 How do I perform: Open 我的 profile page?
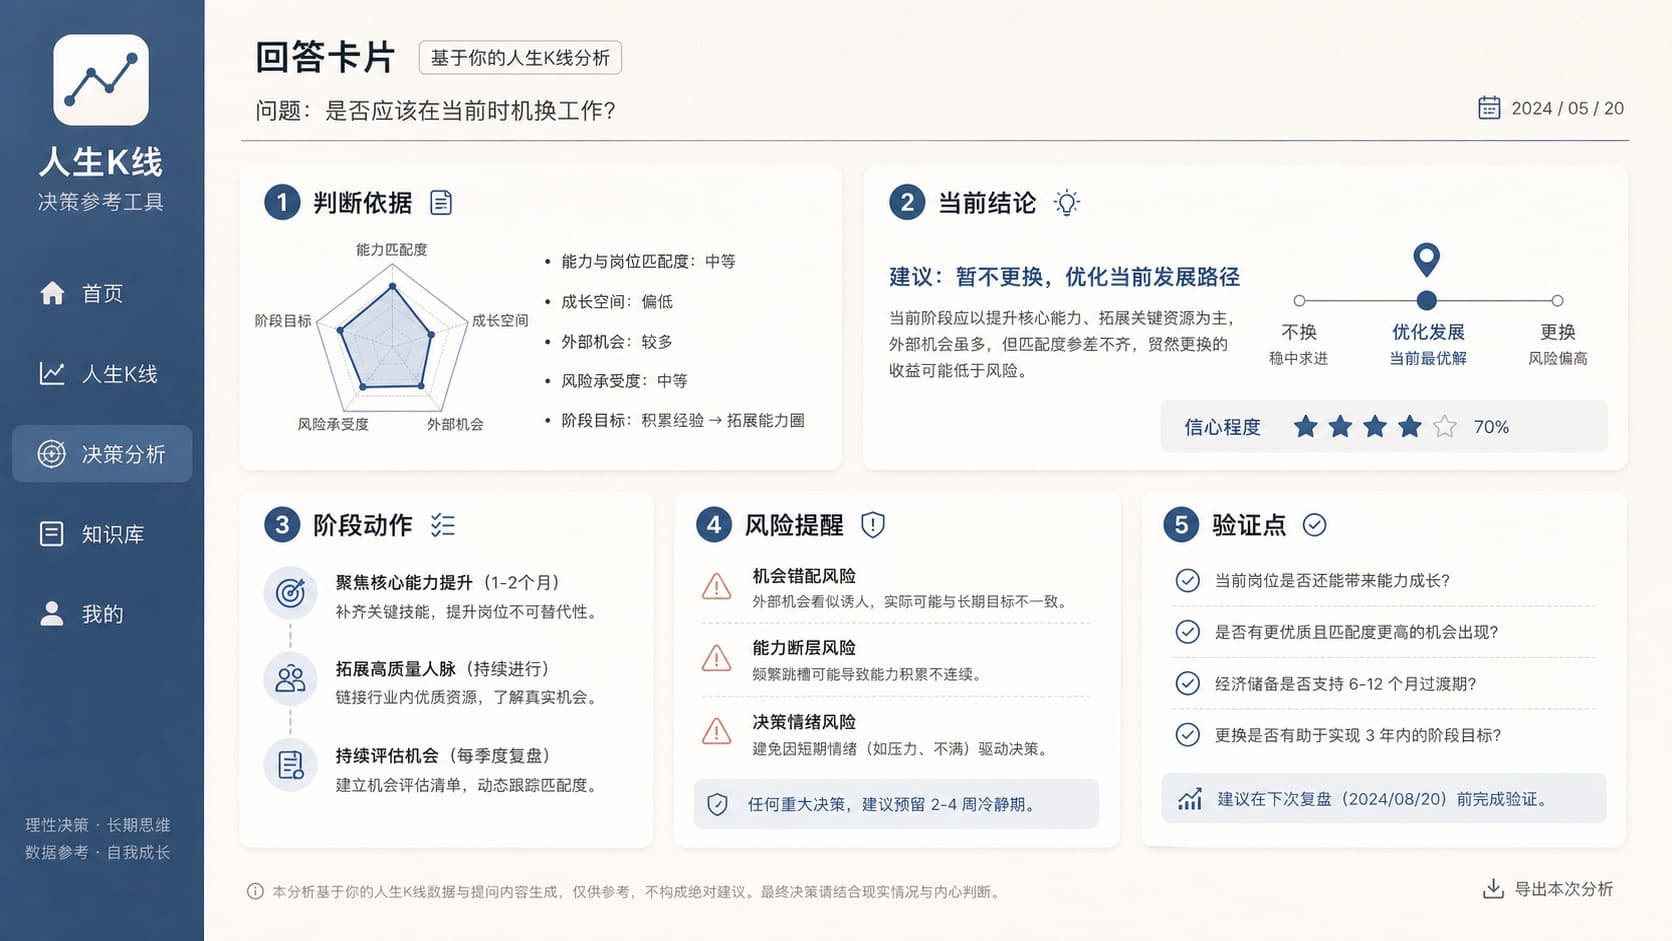click(x=101, y=614)
